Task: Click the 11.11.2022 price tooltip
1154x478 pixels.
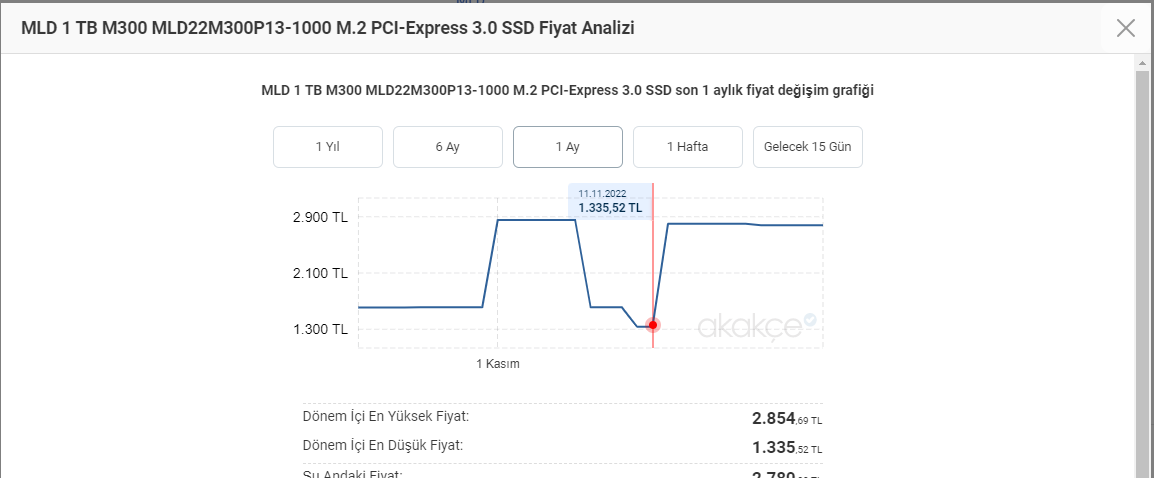Action: [610, 201]
